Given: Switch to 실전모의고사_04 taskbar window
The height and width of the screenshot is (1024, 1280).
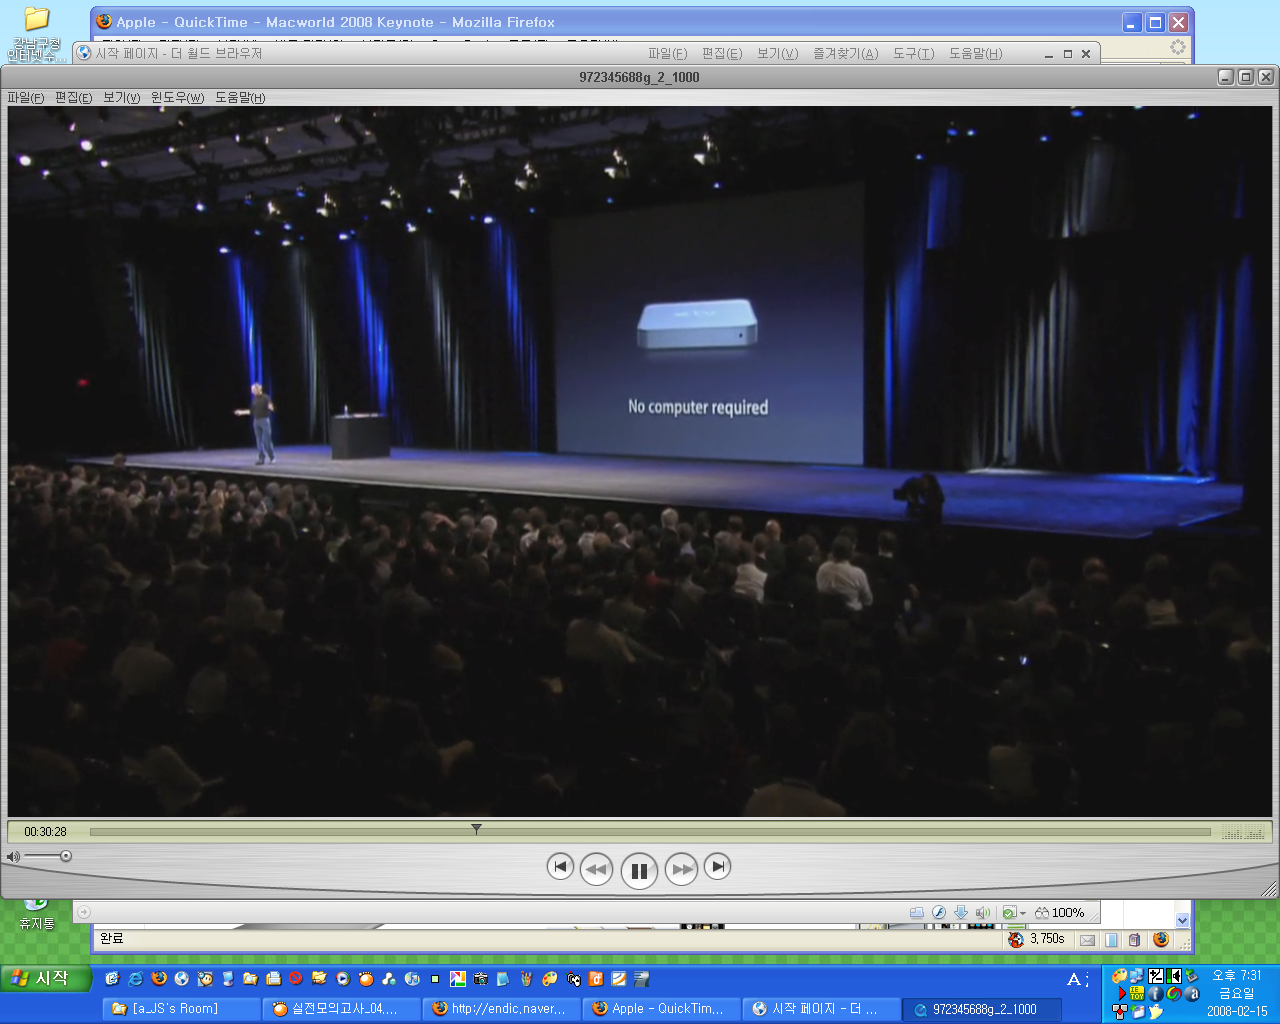Looking at the screenshot, I should (342, 1009).
